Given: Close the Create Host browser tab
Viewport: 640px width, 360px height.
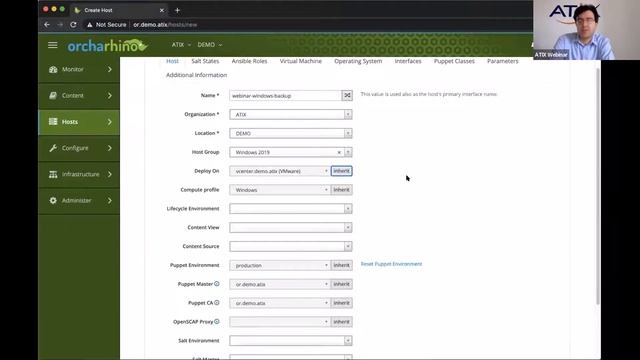Looking at the screenshot, I should tap(162, 10).
